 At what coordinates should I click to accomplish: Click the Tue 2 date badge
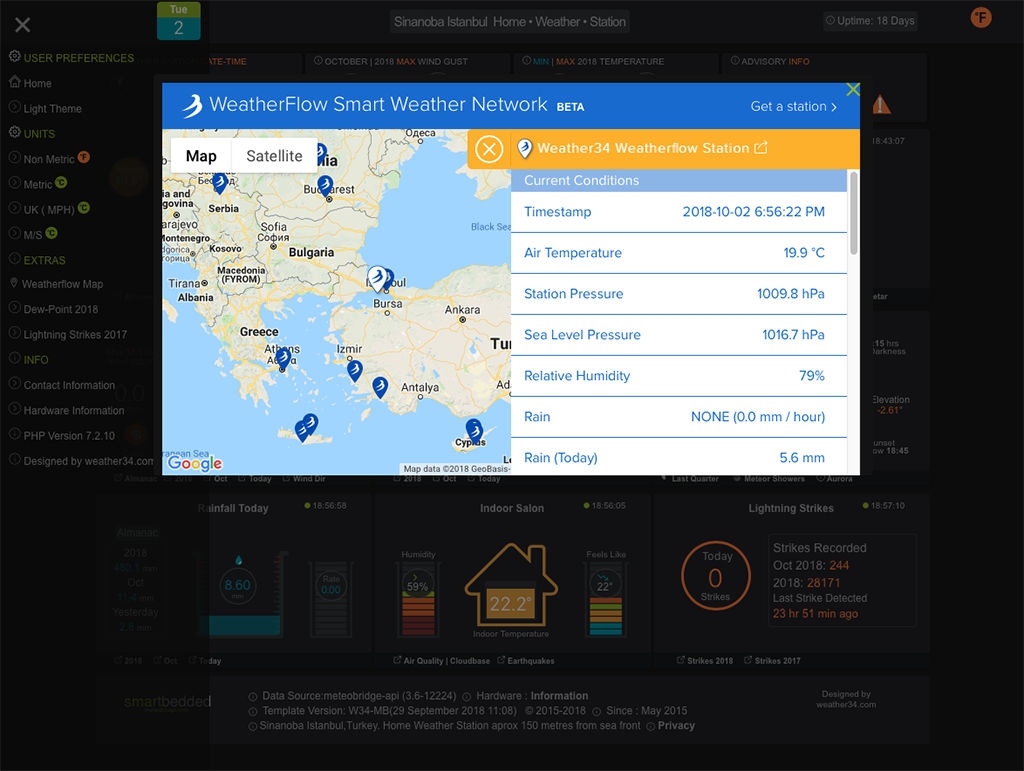pyautogui.click(x=178, y=21)
